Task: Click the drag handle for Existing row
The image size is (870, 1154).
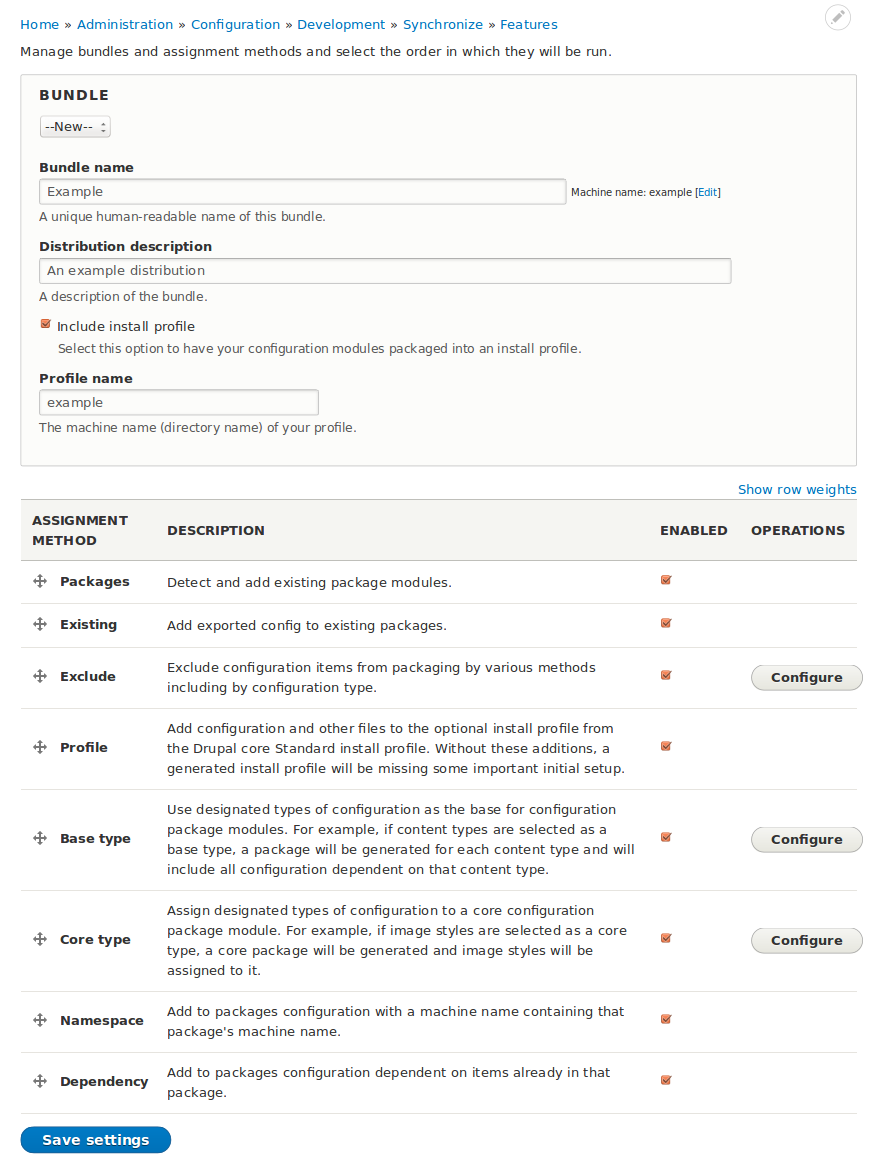Action: coord(40,624)
